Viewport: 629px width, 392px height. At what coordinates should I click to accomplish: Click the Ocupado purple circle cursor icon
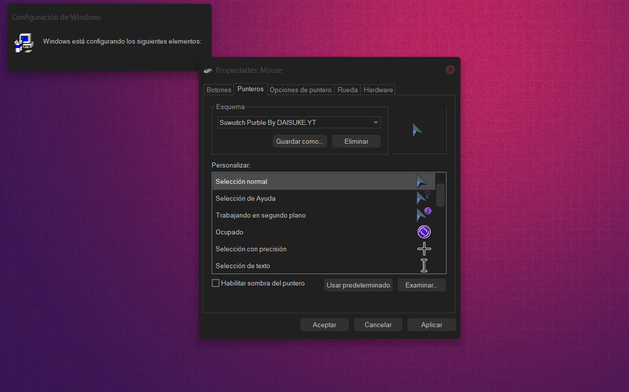(424, 232)
